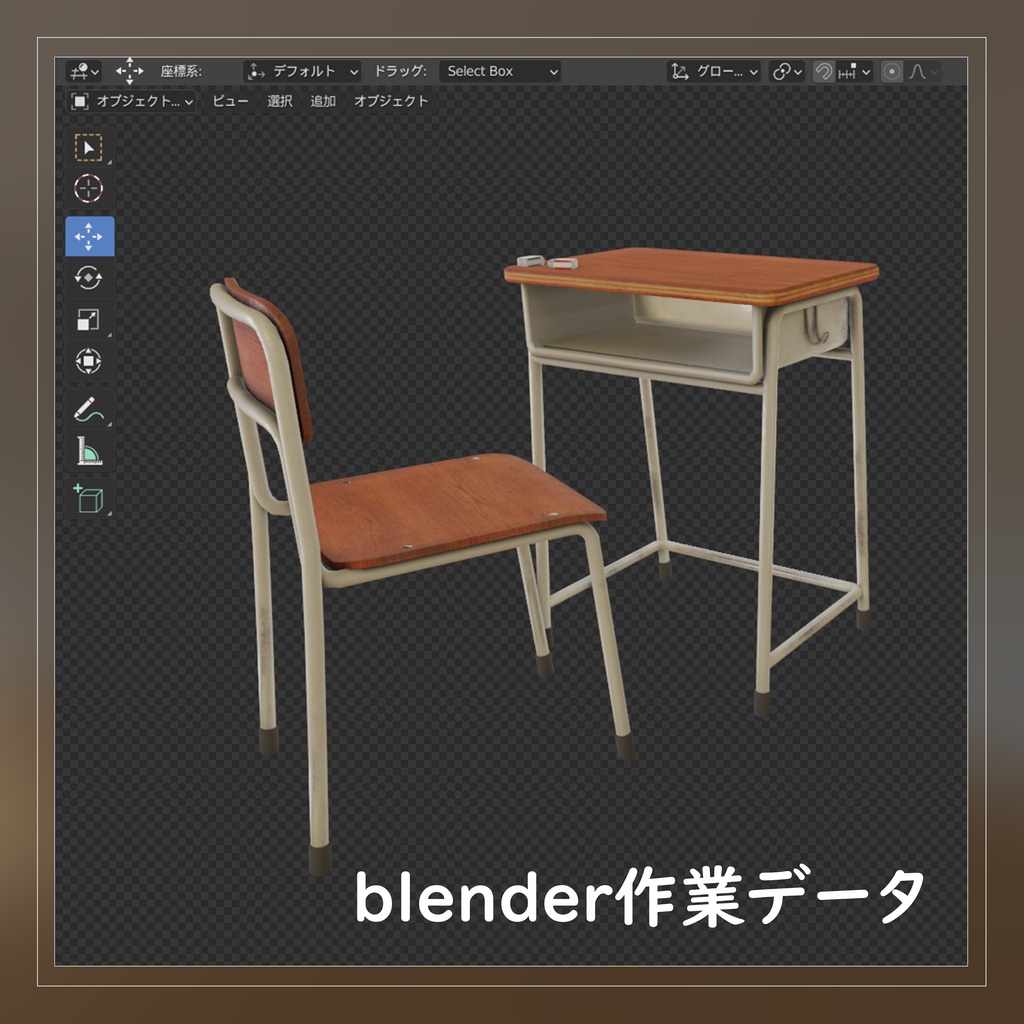Viewport: 1024px width, 1024px height.
Task: Select the Scale tool
Action: click(x=90, y=318)
